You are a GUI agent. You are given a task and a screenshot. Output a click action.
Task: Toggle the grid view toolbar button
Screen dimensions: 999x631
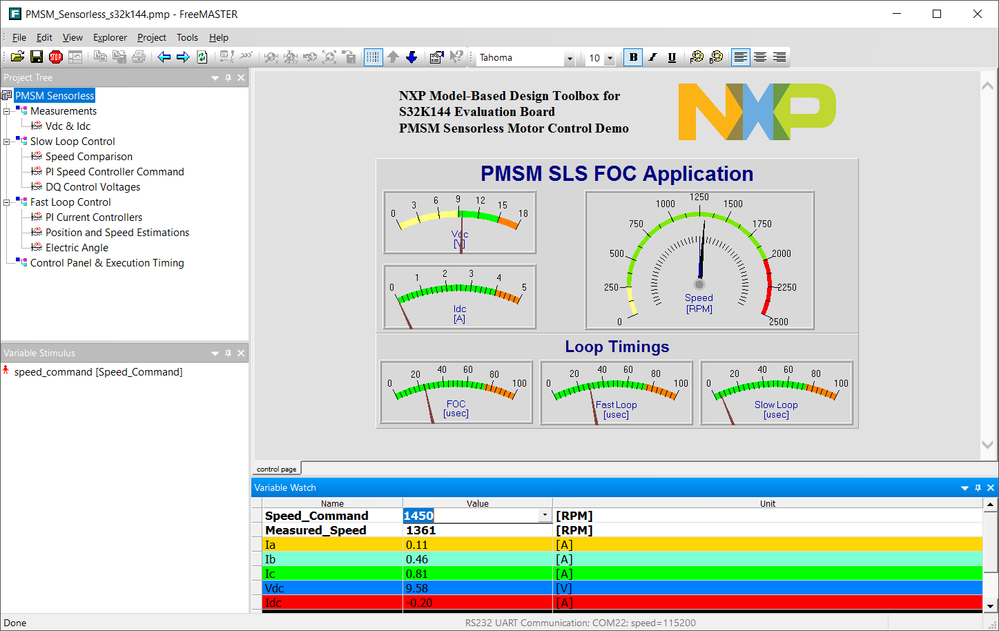pyautogui.click(x=373, y=57)
